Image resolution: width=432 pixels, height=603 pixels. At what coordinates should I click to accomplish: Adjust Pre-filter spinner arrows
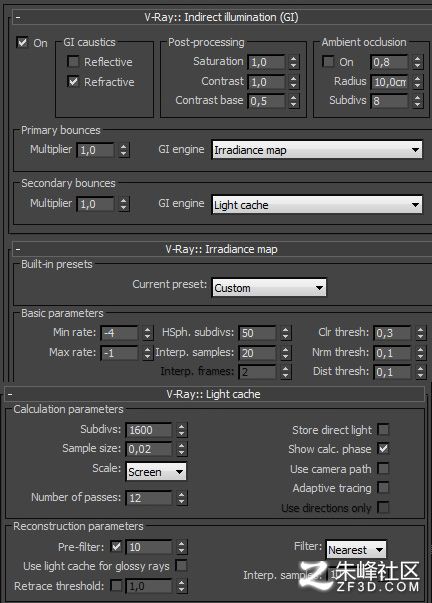182,546
